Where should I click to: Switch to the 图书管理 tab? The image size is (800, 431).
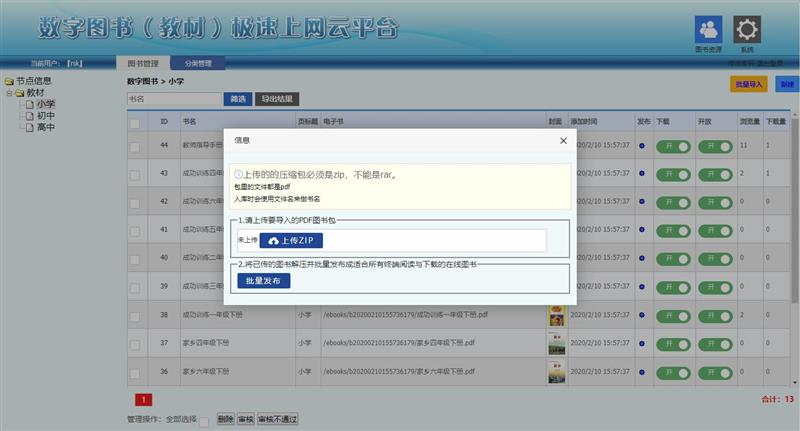pyautogui.click(x=143, y=63)
